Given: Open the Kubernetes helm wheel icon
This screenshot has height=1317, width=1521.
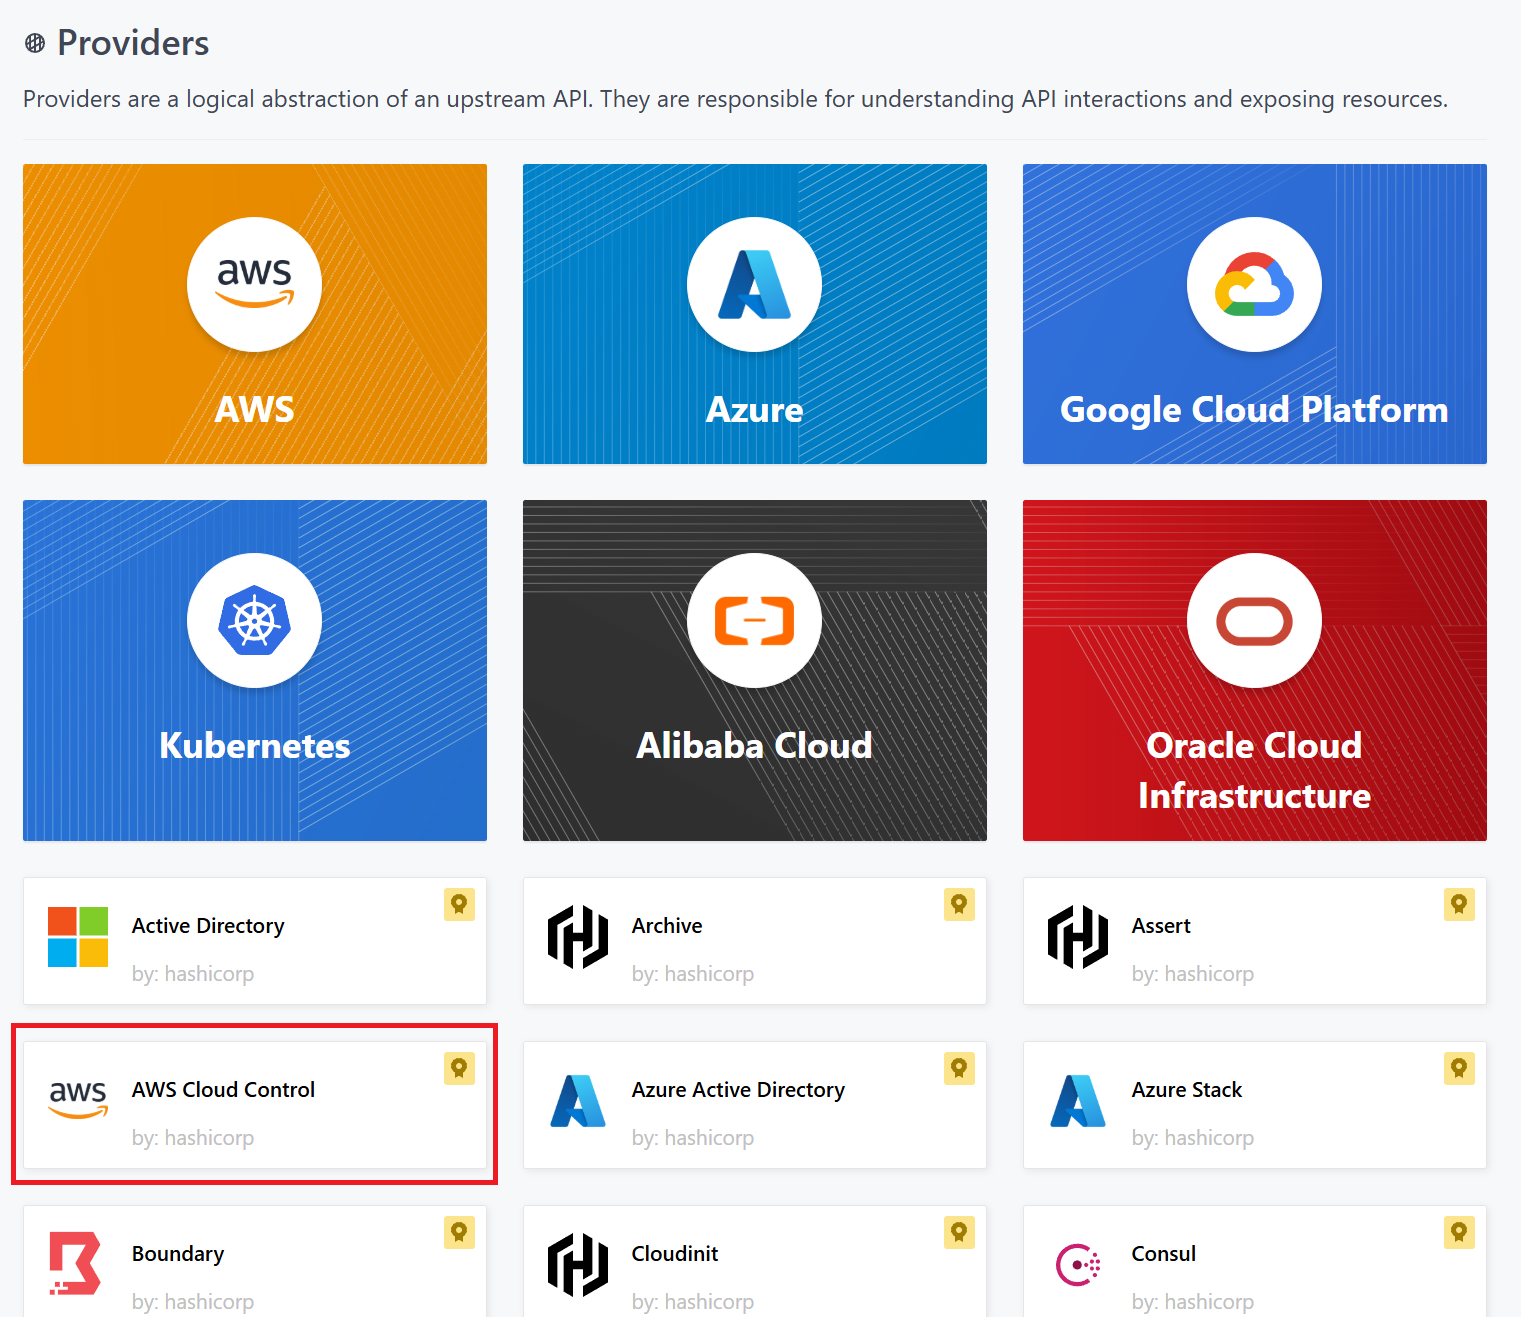Looking at the screenshot, I should pyautogui.click(x=254, y=620).
